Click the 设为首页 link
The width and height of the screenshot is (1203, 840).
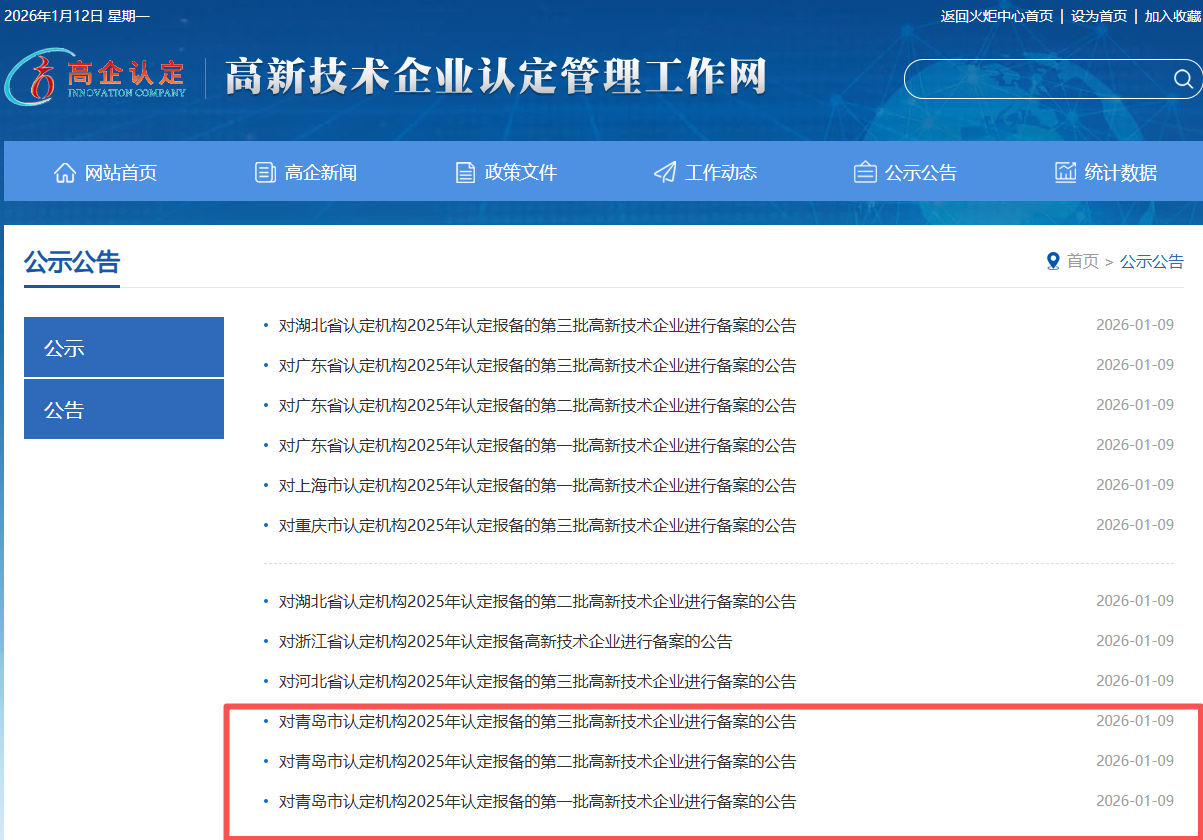pyautogui.click(x=1098, y=16)
